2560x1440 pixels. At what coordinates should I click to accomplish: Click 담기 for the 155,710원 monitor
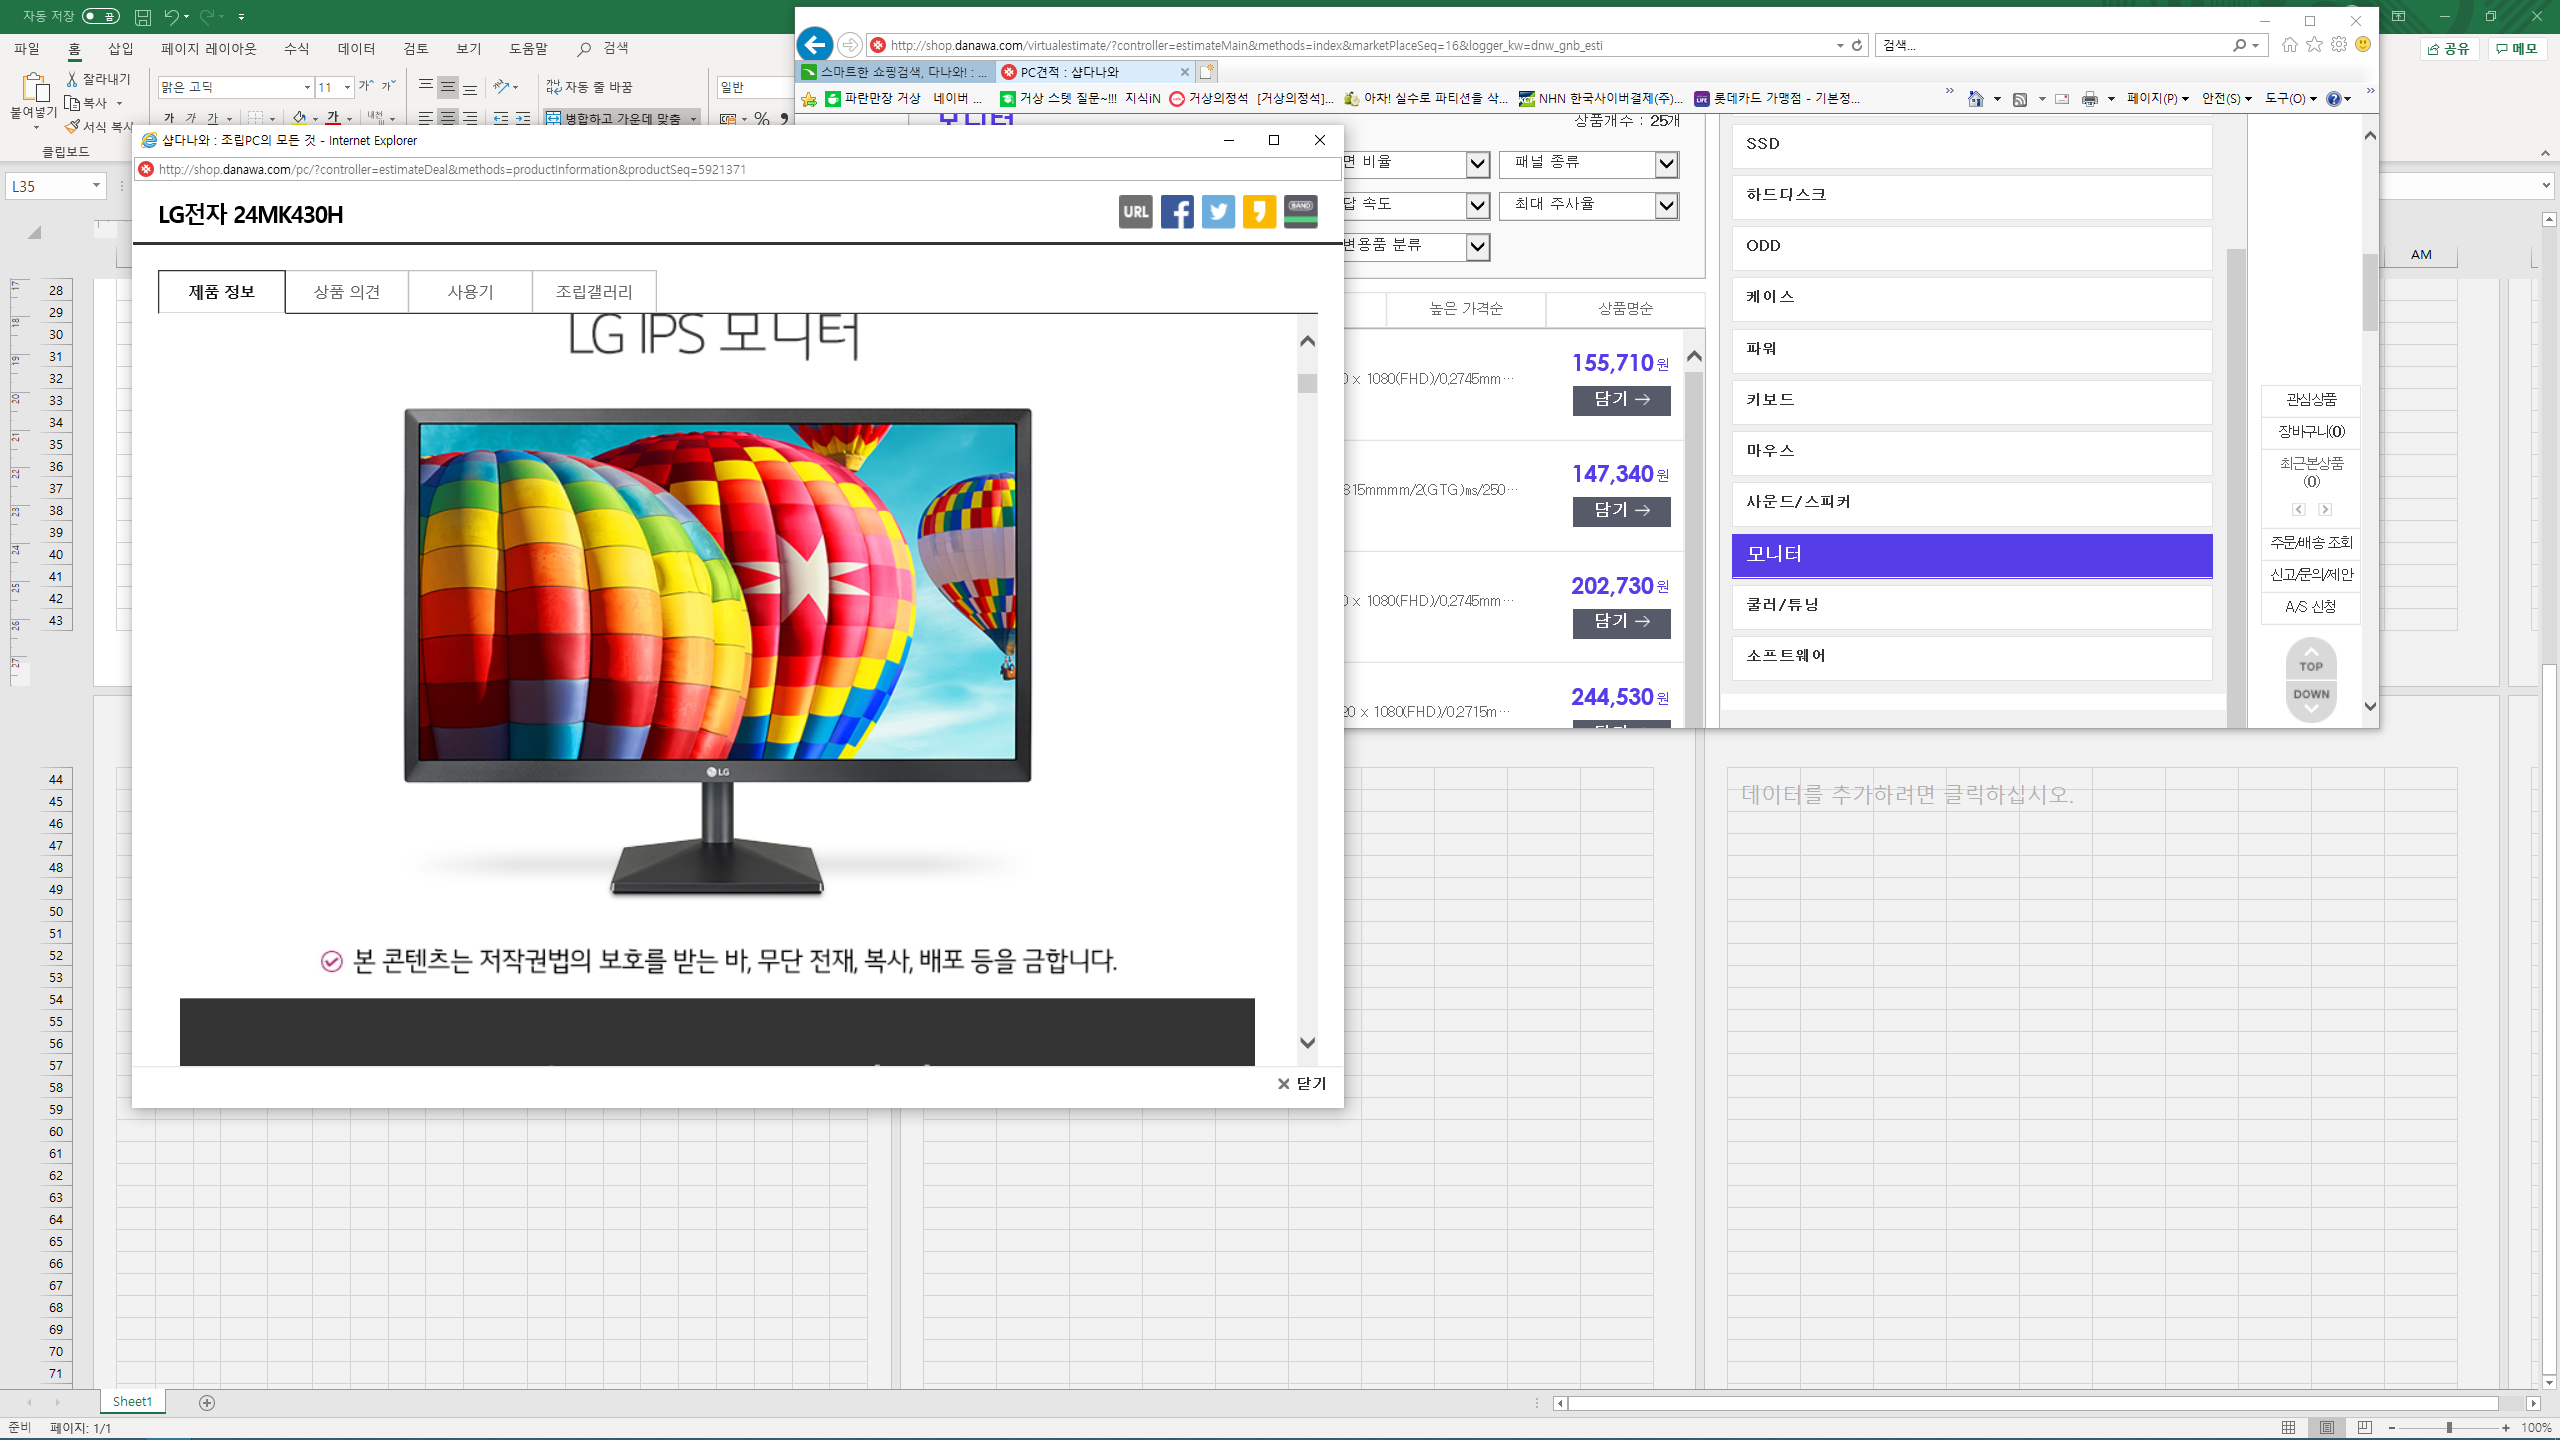point(1621,400)
